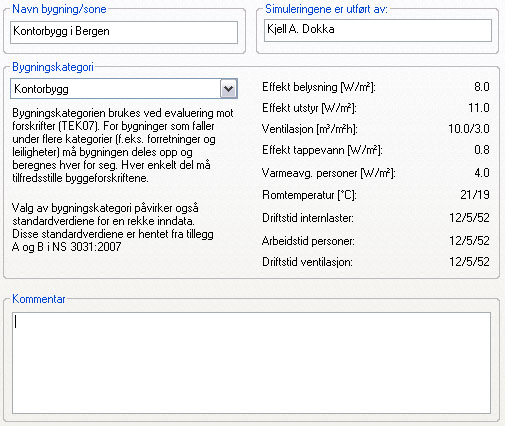Viewport: 505px width, 426px height.
Task: Click the NS 3031:2007 standardverdier note
Action: click(113, 227)
